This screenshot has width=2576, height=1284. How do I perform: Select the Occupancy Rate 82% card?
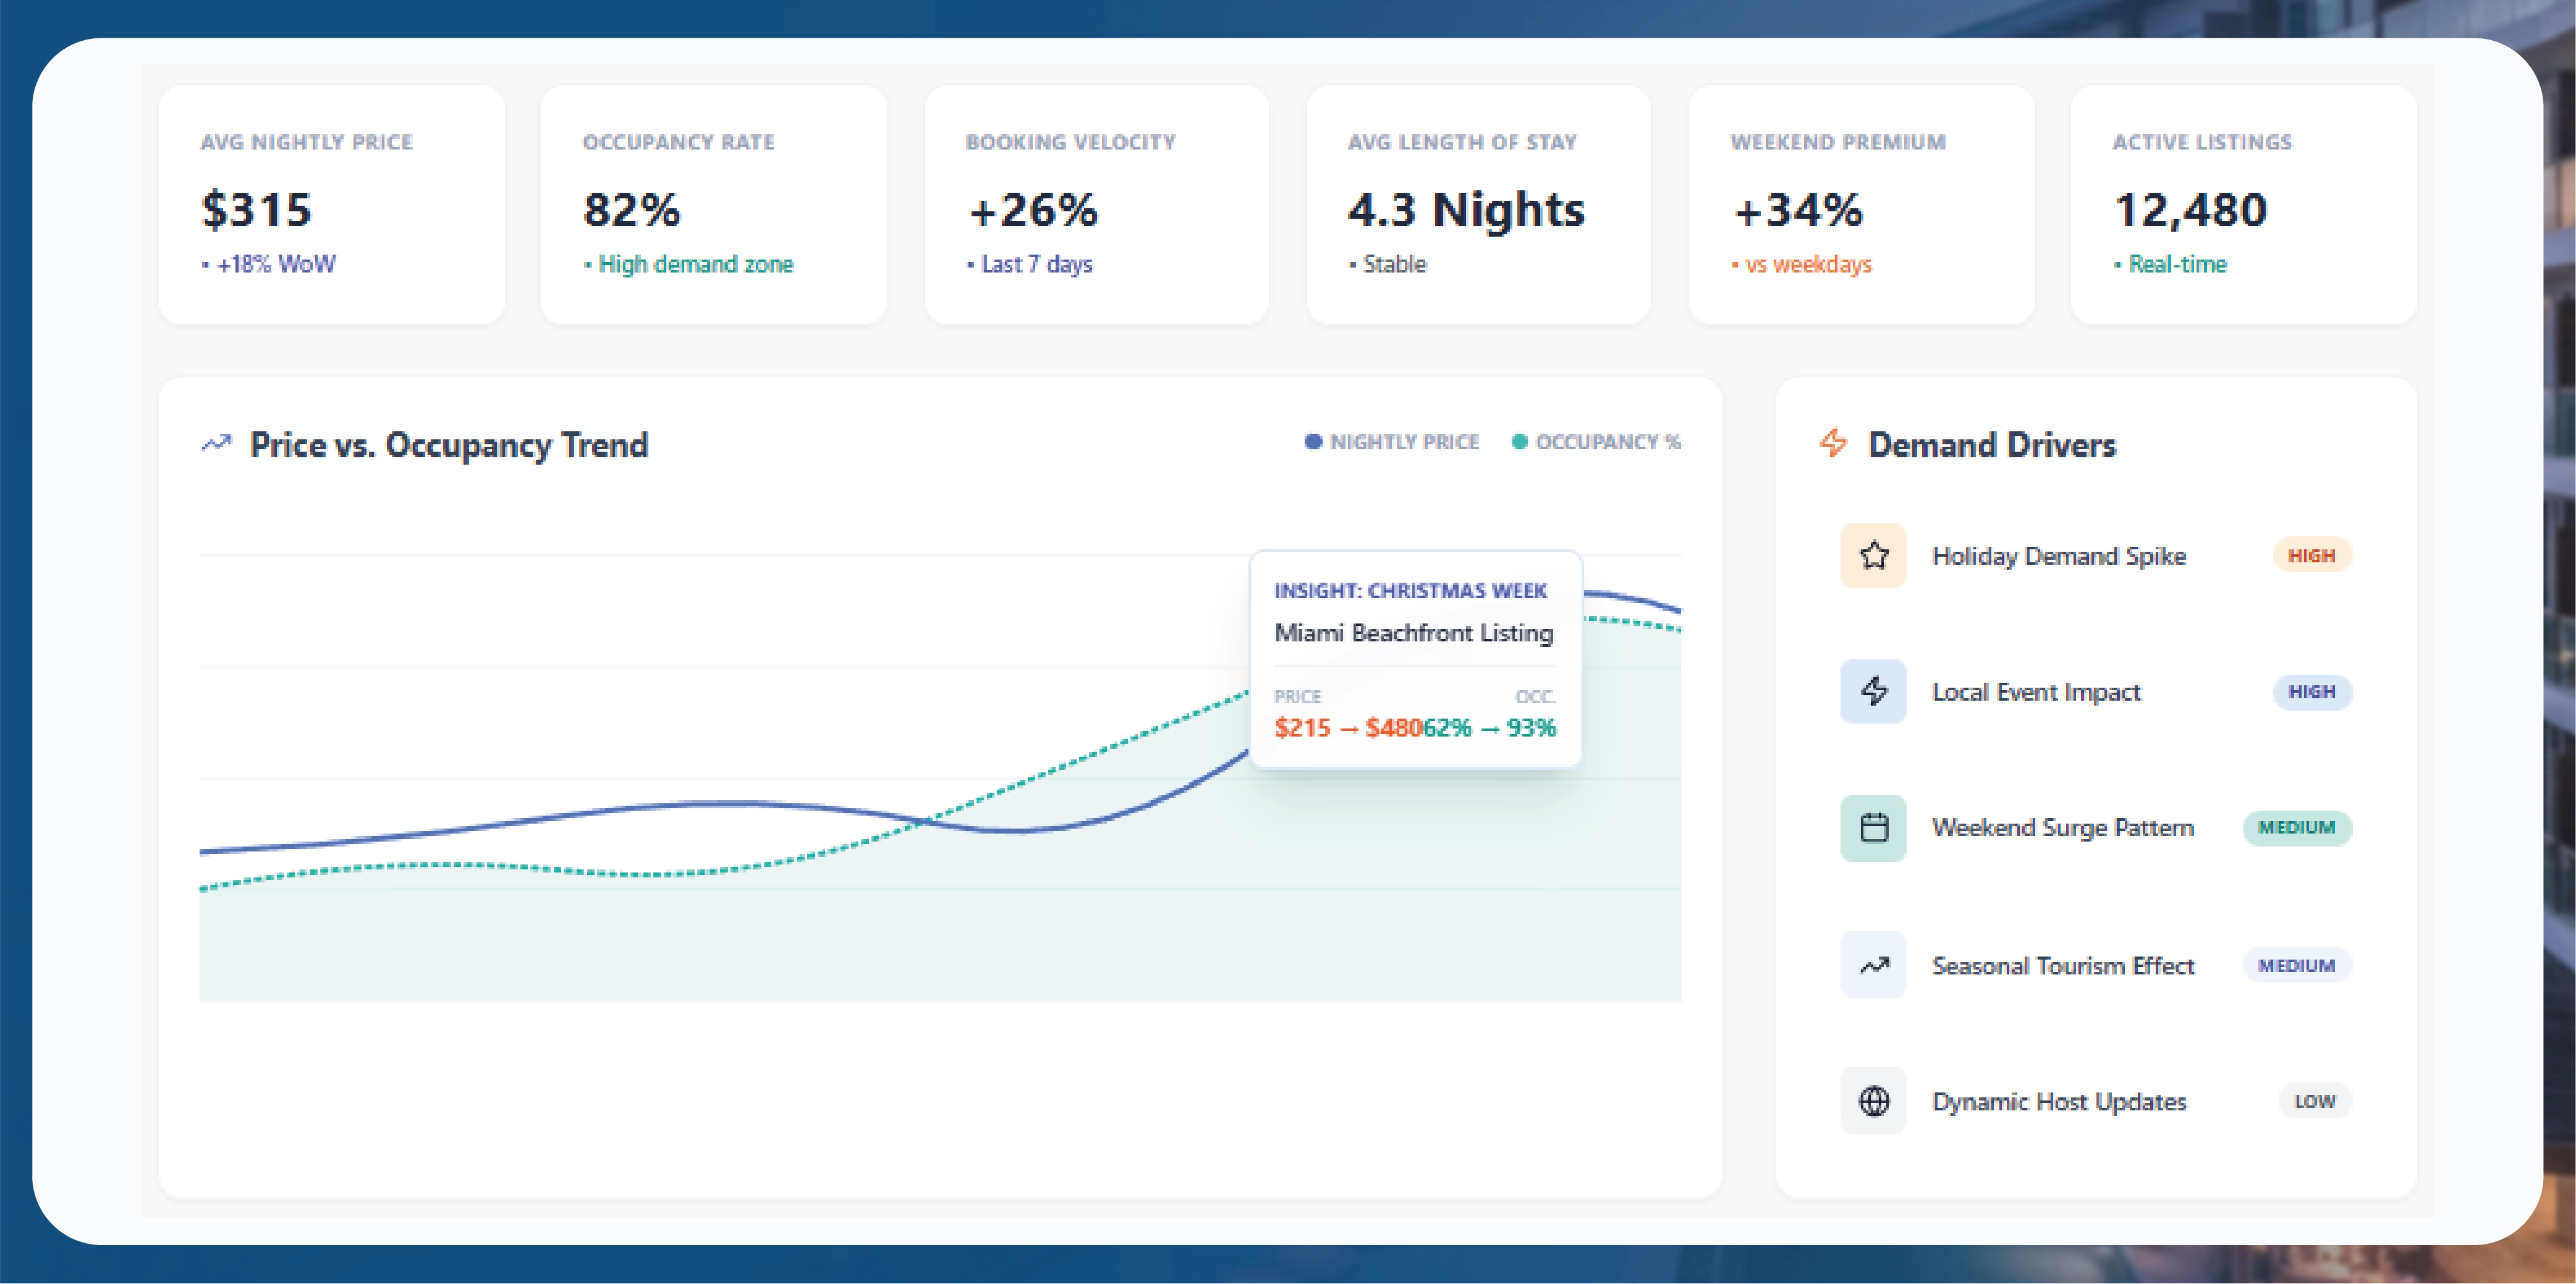click(x=713, y=205)
